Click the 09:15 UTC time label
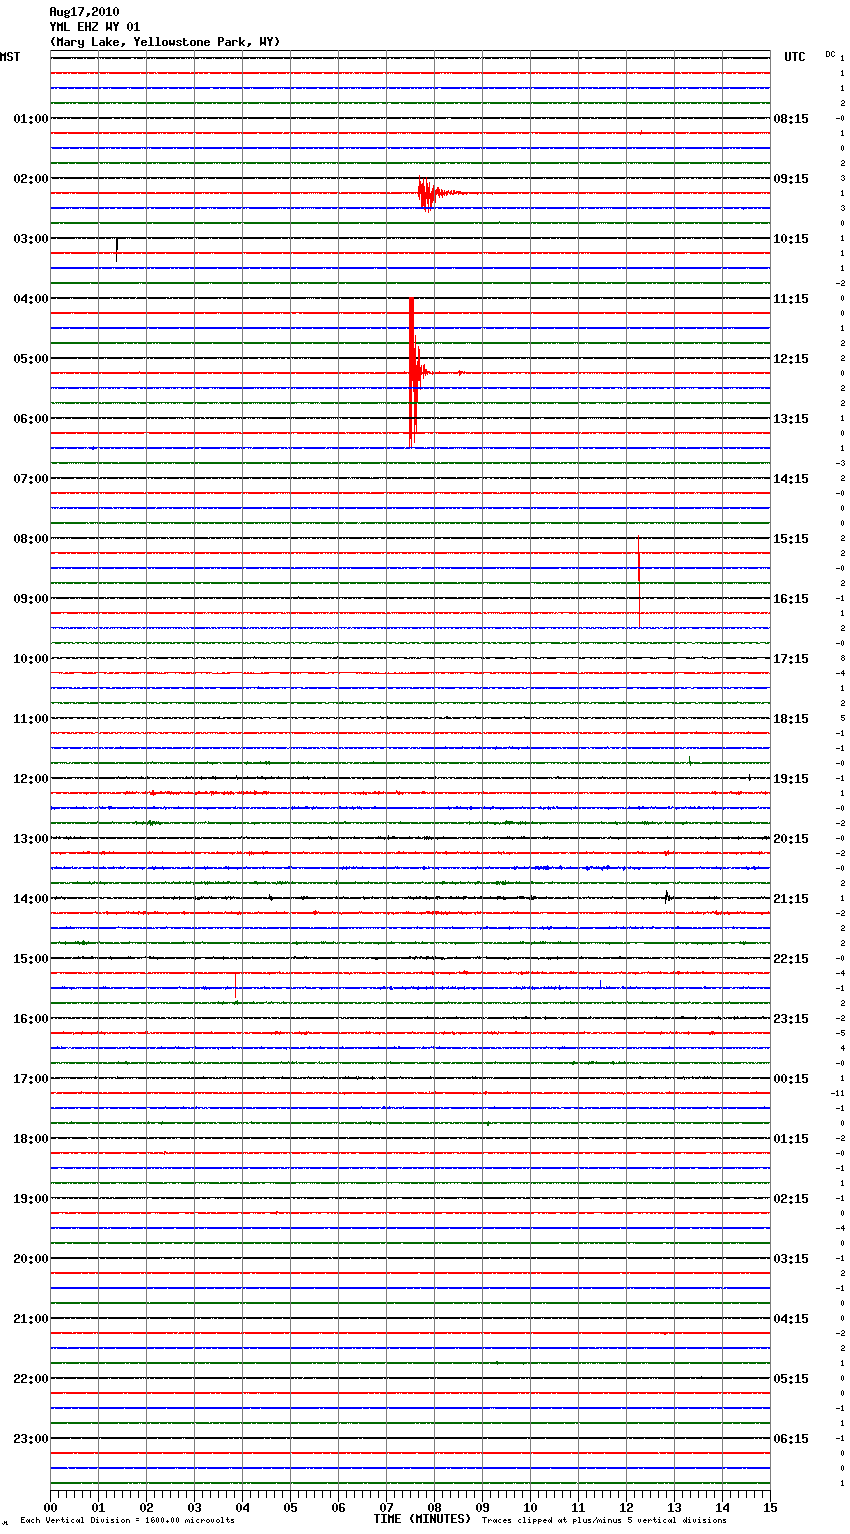 coord(791,179)
